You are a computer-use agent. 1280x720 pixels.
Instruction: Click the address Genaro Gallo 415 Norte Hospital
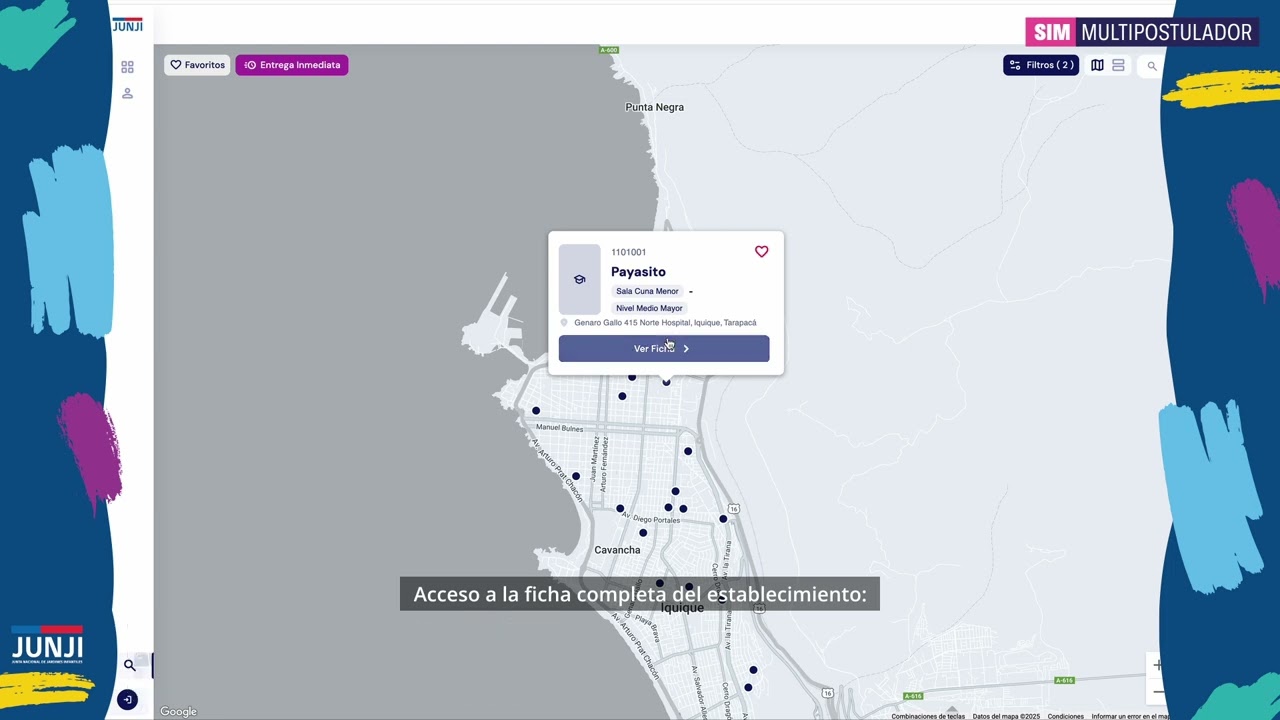(665, 323)
